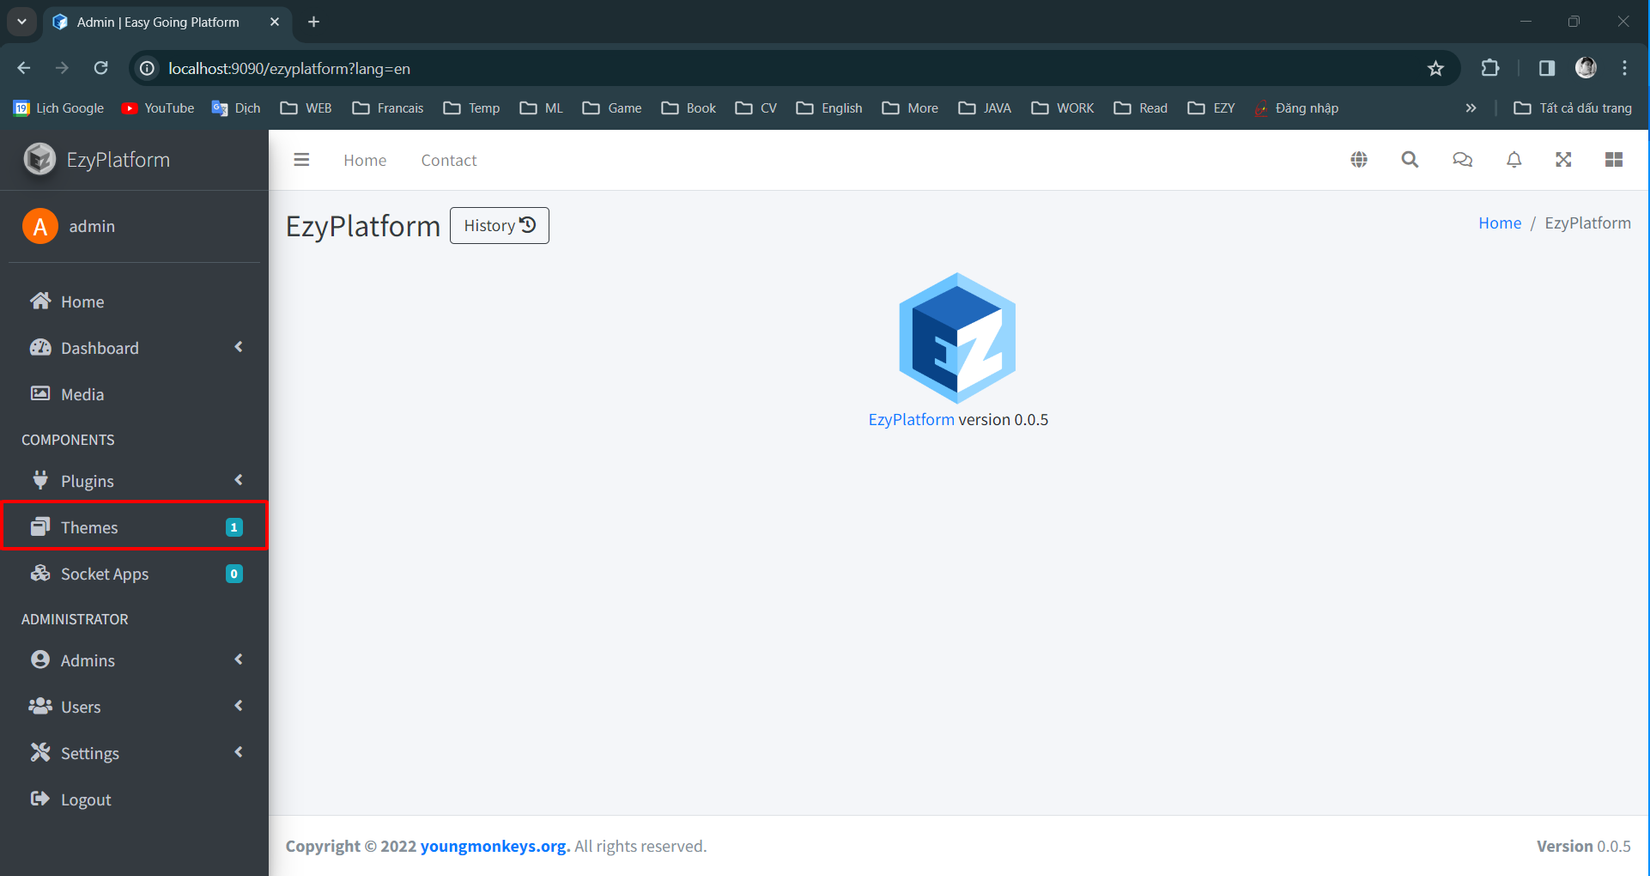Open youngmonkeys.org footer link
The width and height of the screenshot is (1650, 876).
(x=495, y=846)
